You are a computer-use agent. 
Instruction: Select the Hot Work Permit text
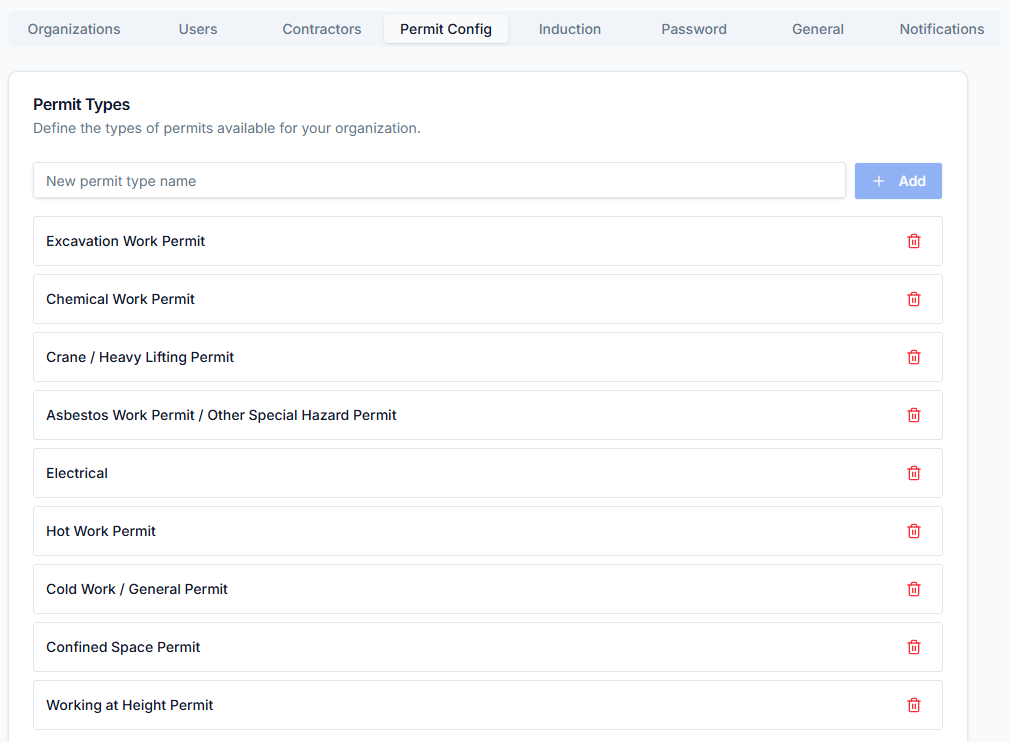(101, 531)
